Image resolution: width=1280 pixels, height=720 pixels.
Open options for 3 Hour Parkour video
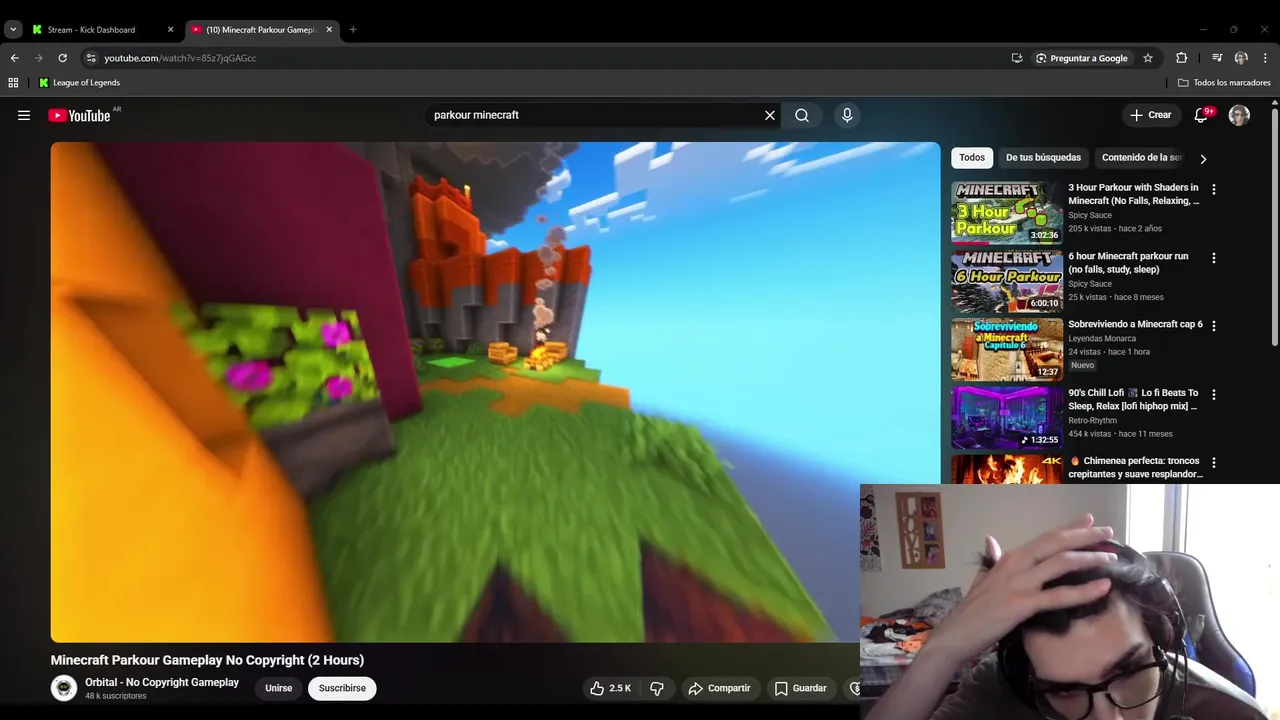pyautogui.click(x=1214, y=189)
